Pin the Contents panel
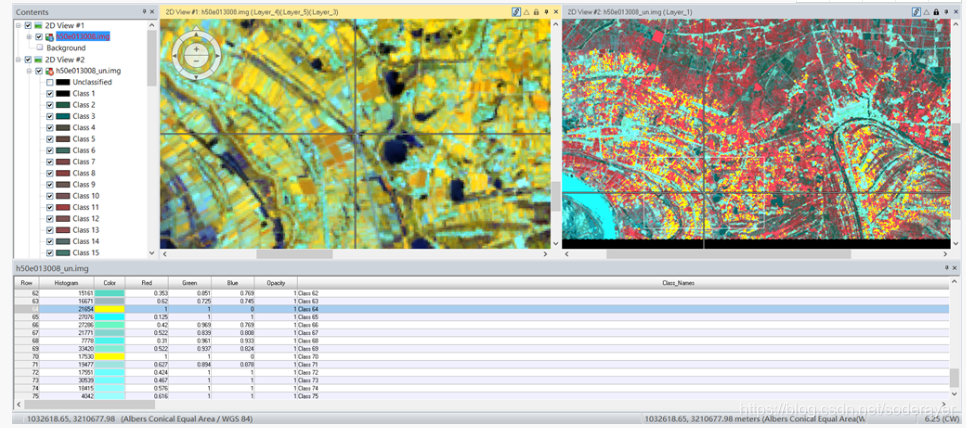This screenshot has height=428, width=966. click(143, 11)
